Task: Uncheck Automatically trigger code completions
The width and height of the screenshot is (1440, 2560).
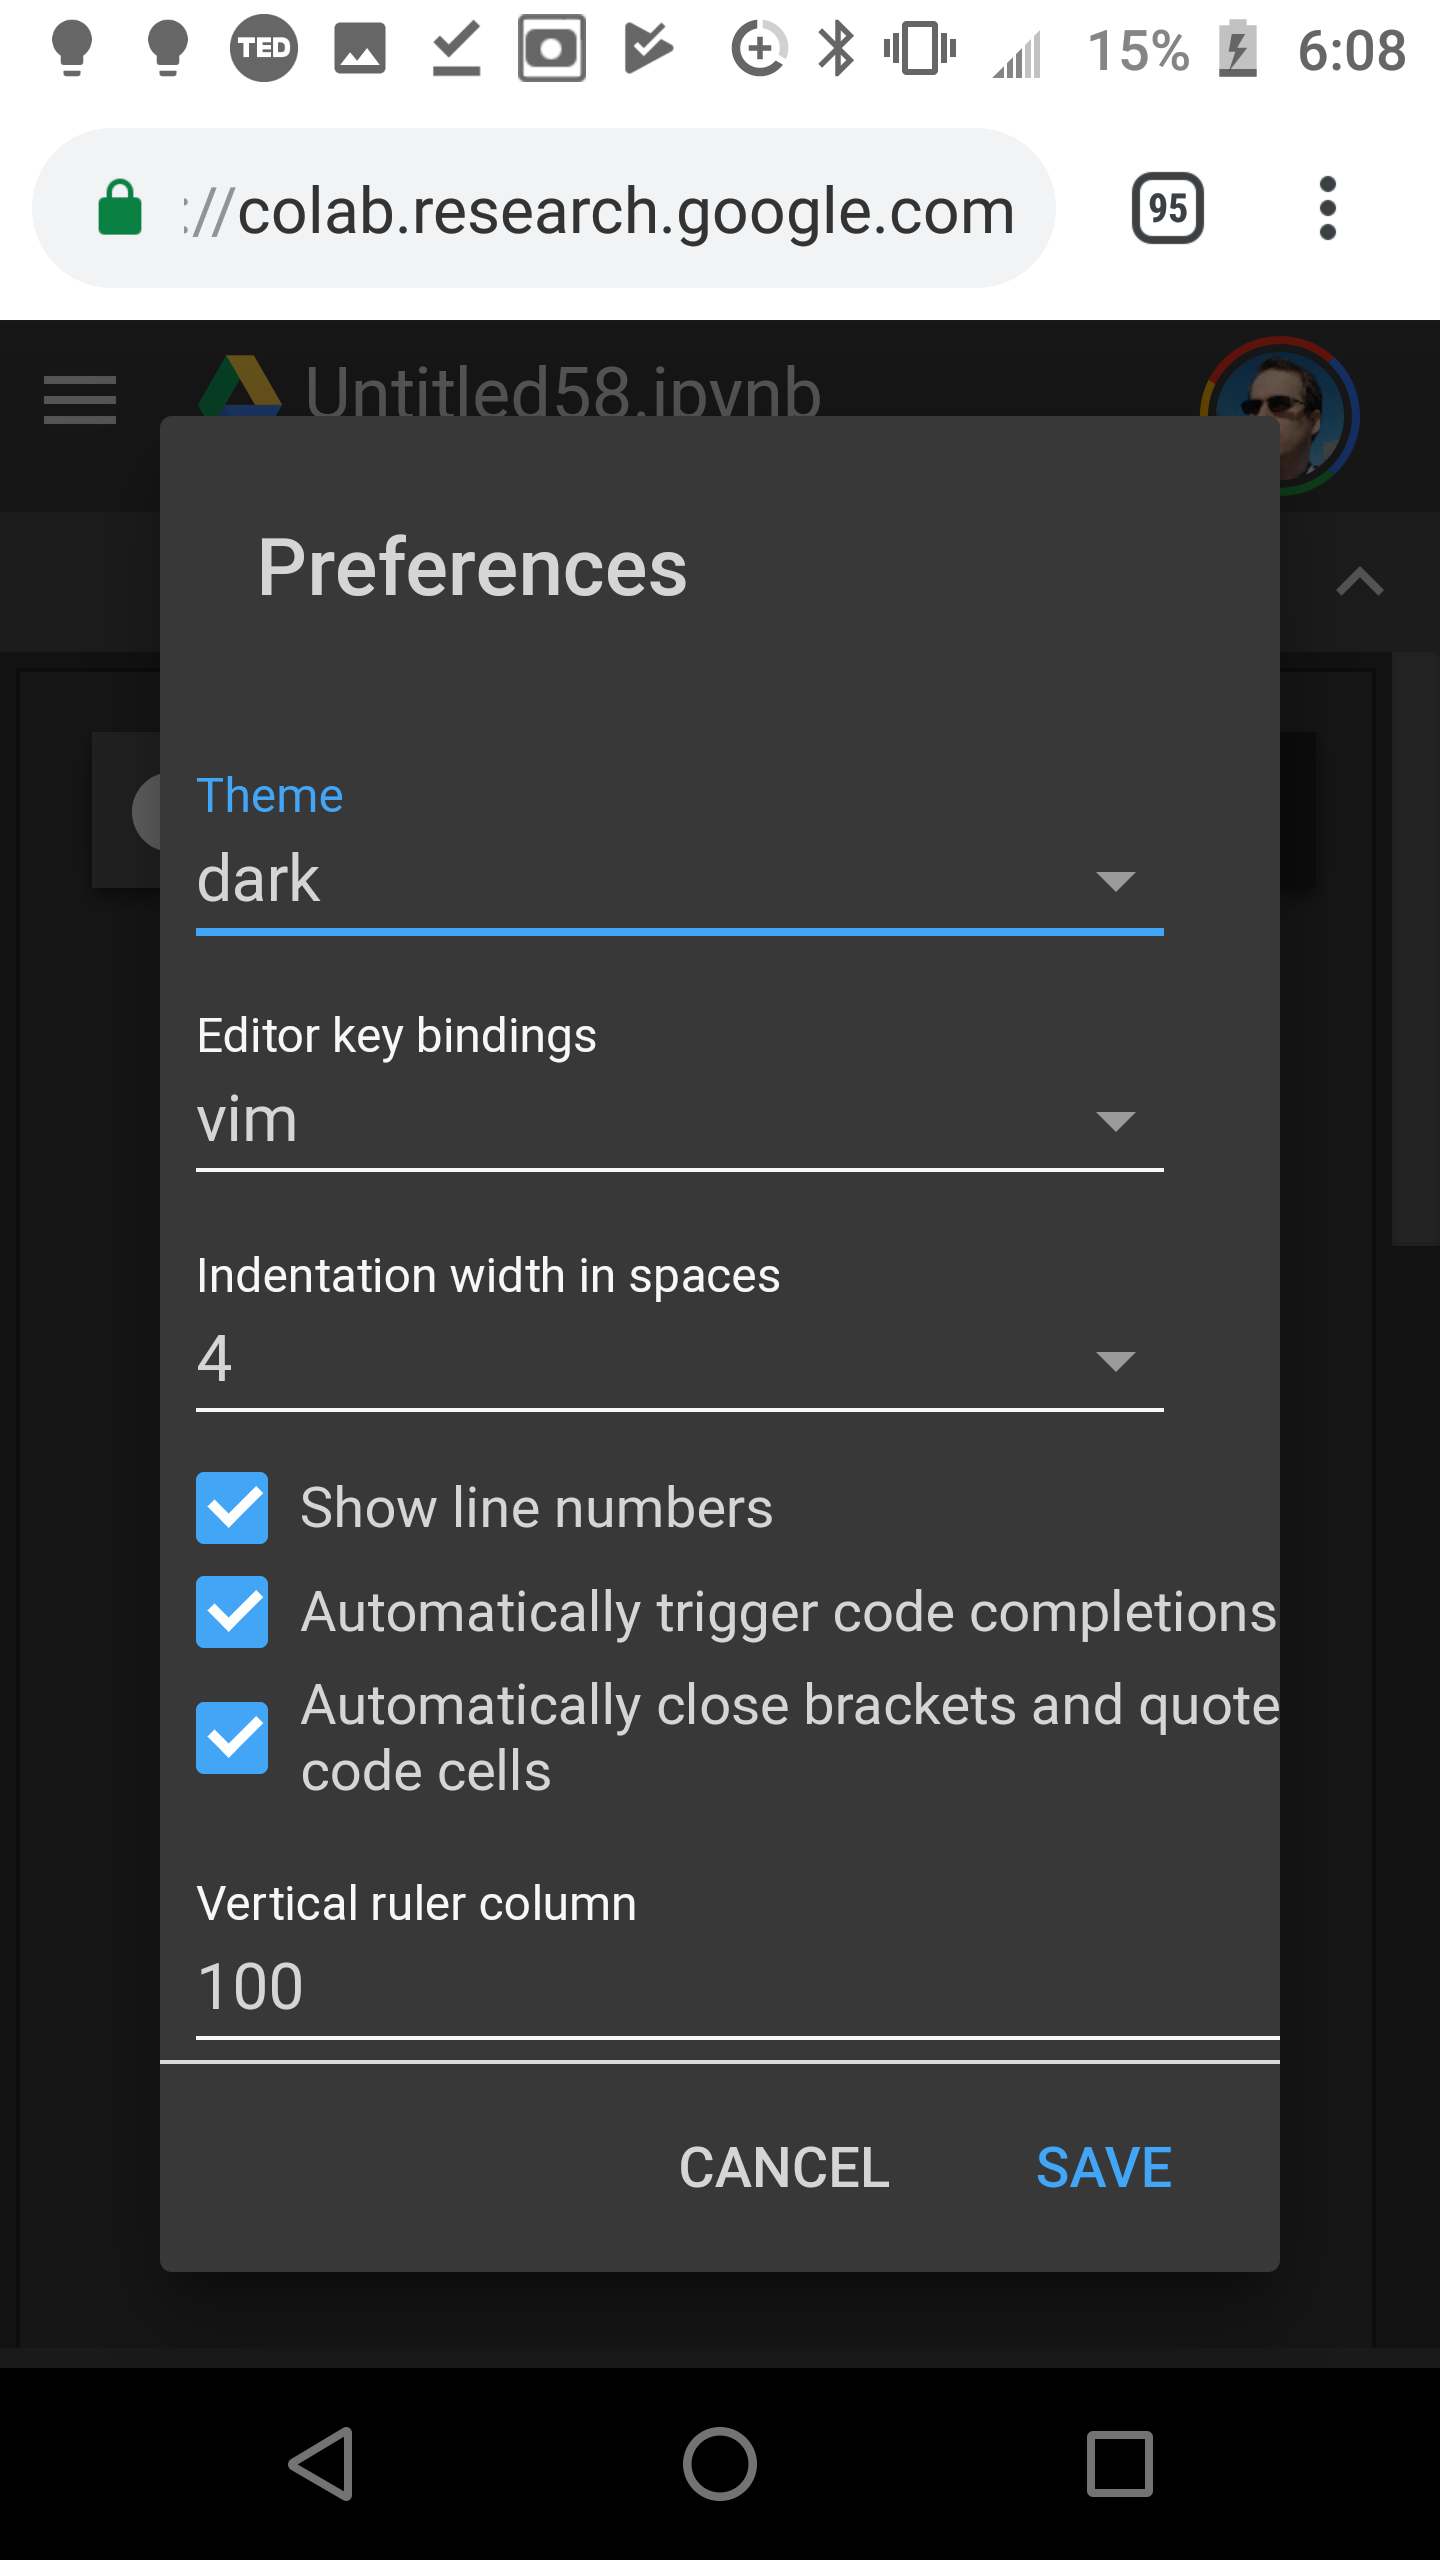Action: pos(232,1611)
